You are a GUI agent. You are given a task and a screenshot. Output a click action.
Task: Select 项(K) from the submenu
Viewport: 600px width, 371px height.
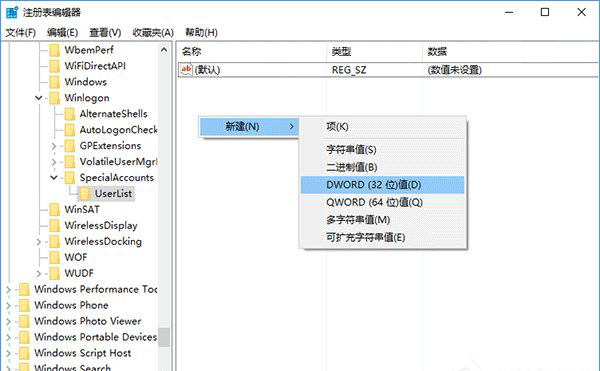pyautogui.click(x=383, y=127)
